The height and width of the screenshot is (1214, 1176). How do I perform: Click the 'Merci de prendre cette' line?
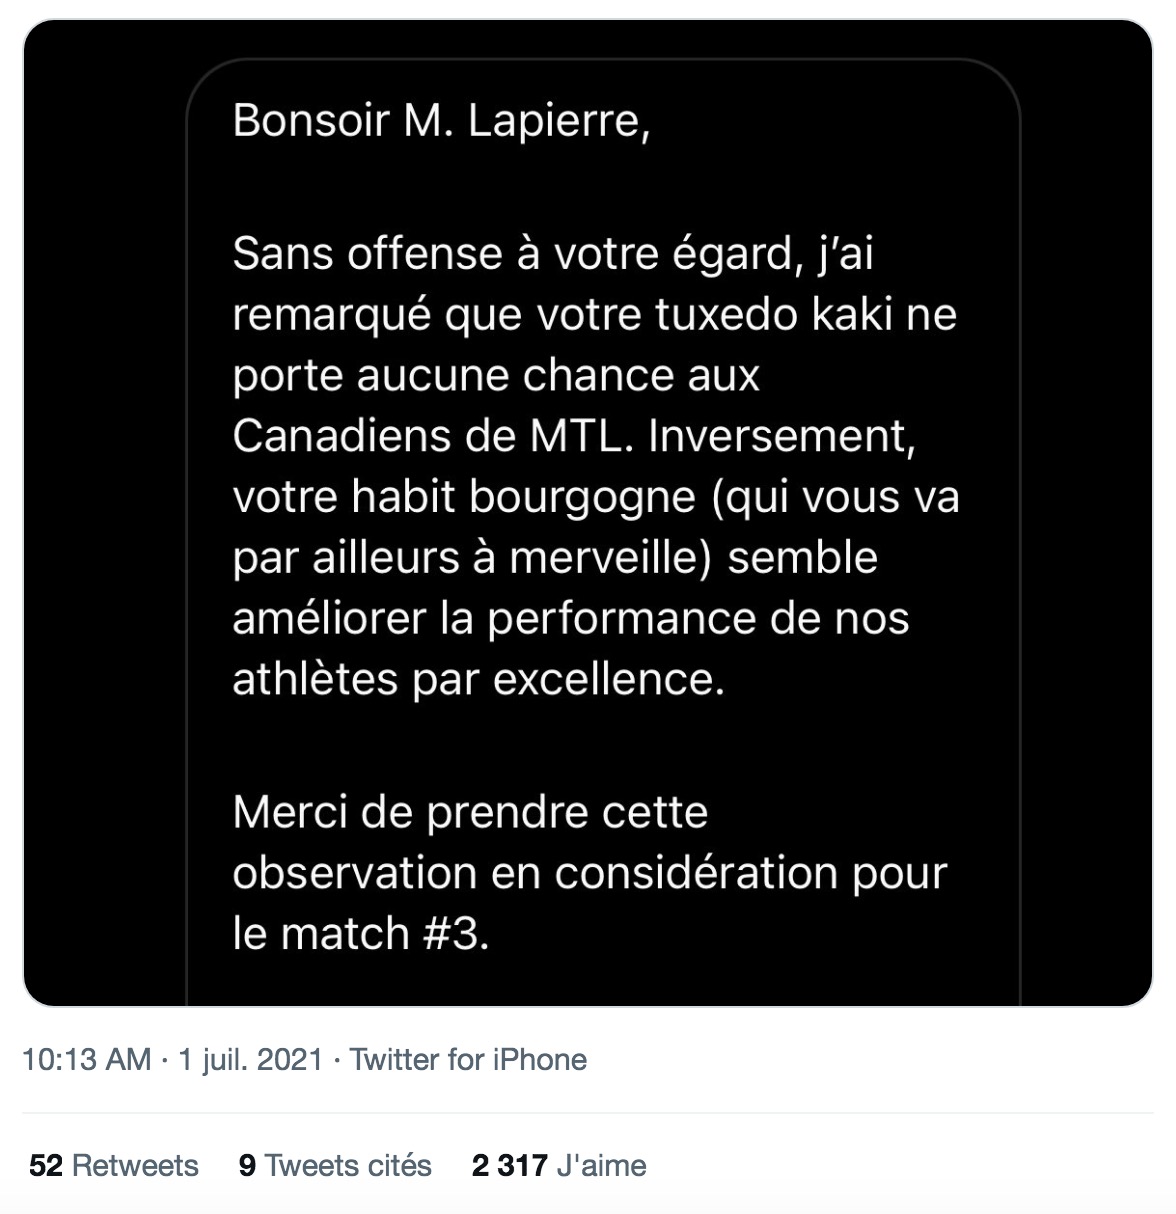tap(470, 812)
